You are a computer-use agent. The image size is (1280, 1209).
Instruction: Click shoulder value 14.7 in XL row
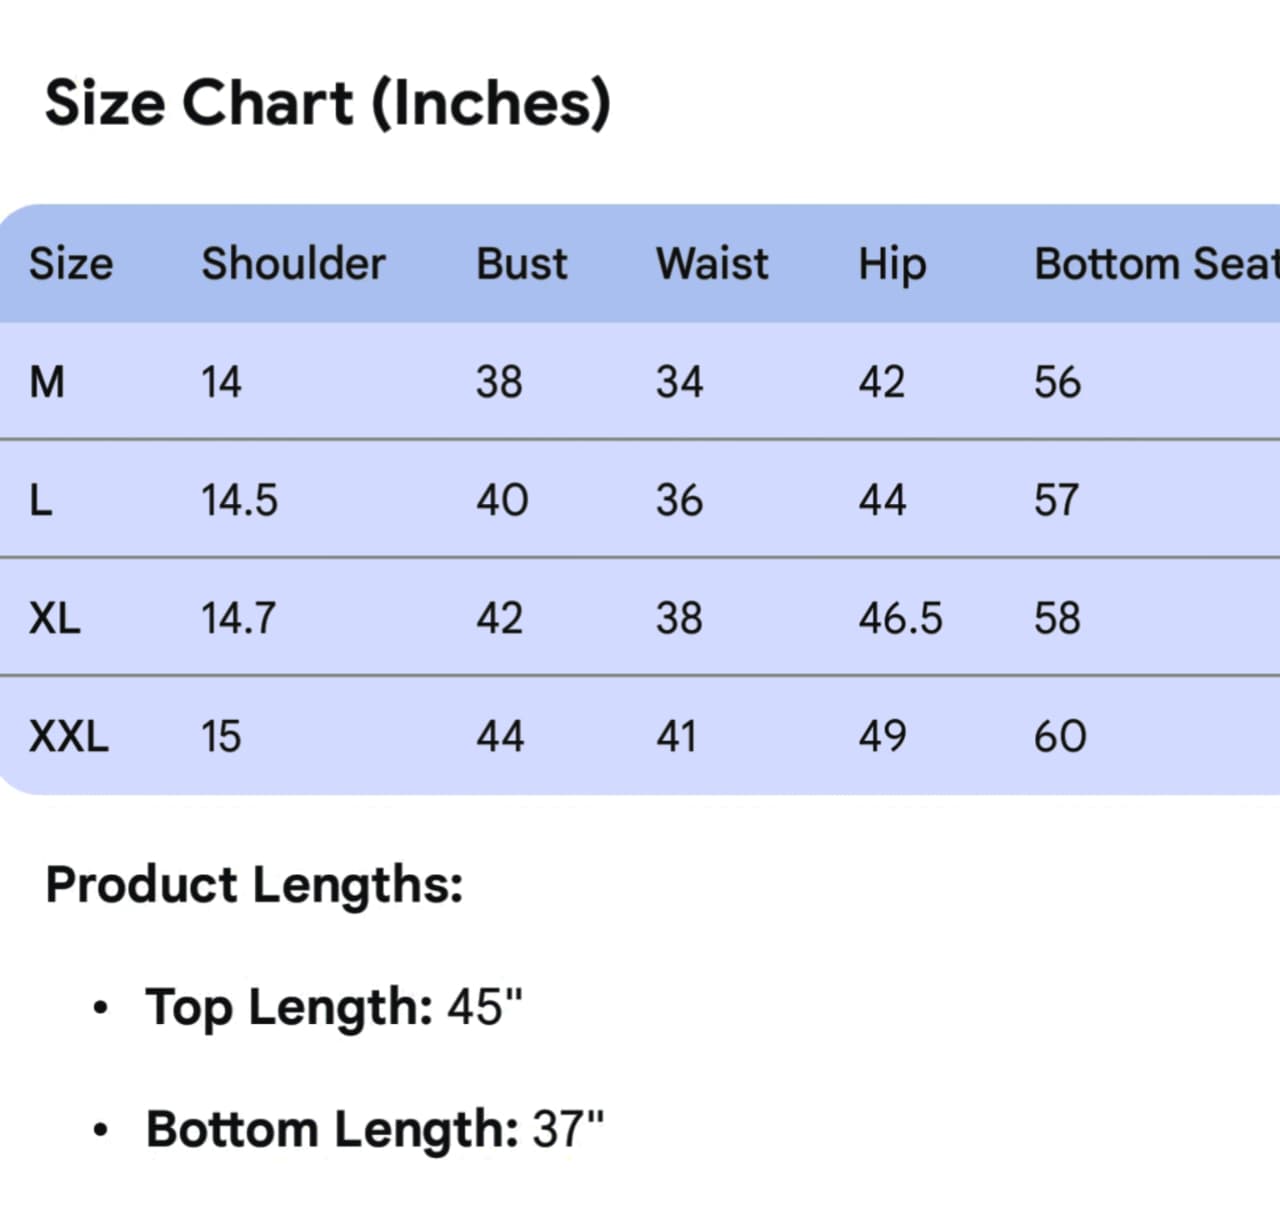pos(238,618)
